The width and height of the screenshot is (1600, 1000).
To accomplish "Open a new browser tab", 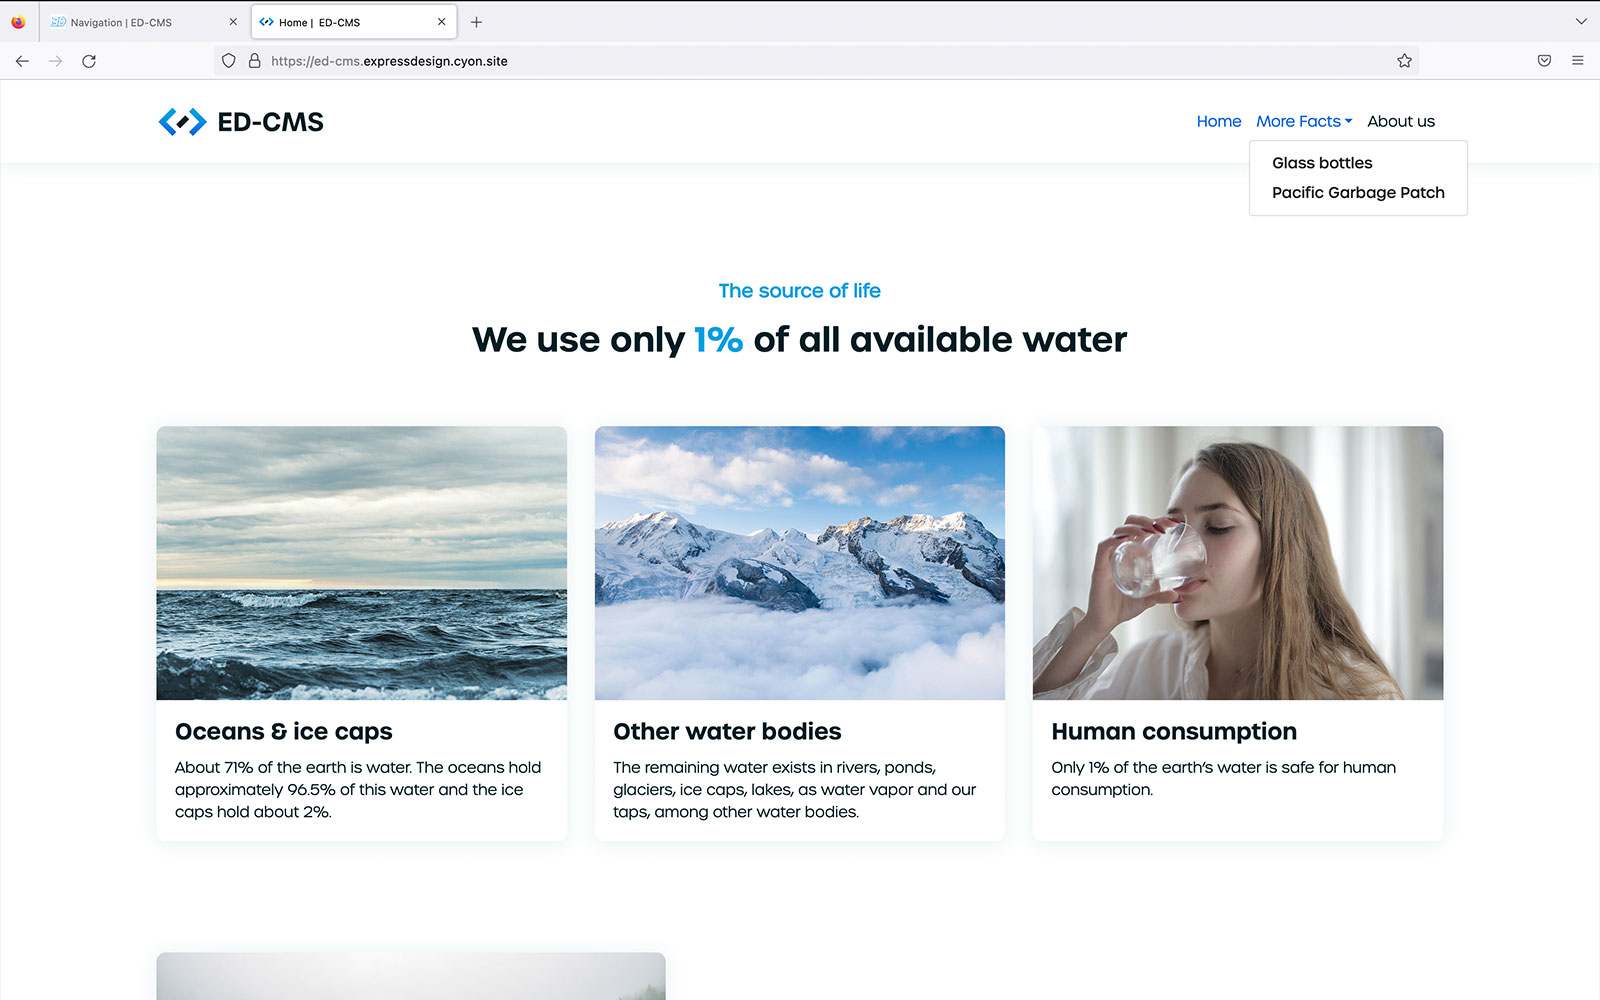I will (x=477, y=22).
